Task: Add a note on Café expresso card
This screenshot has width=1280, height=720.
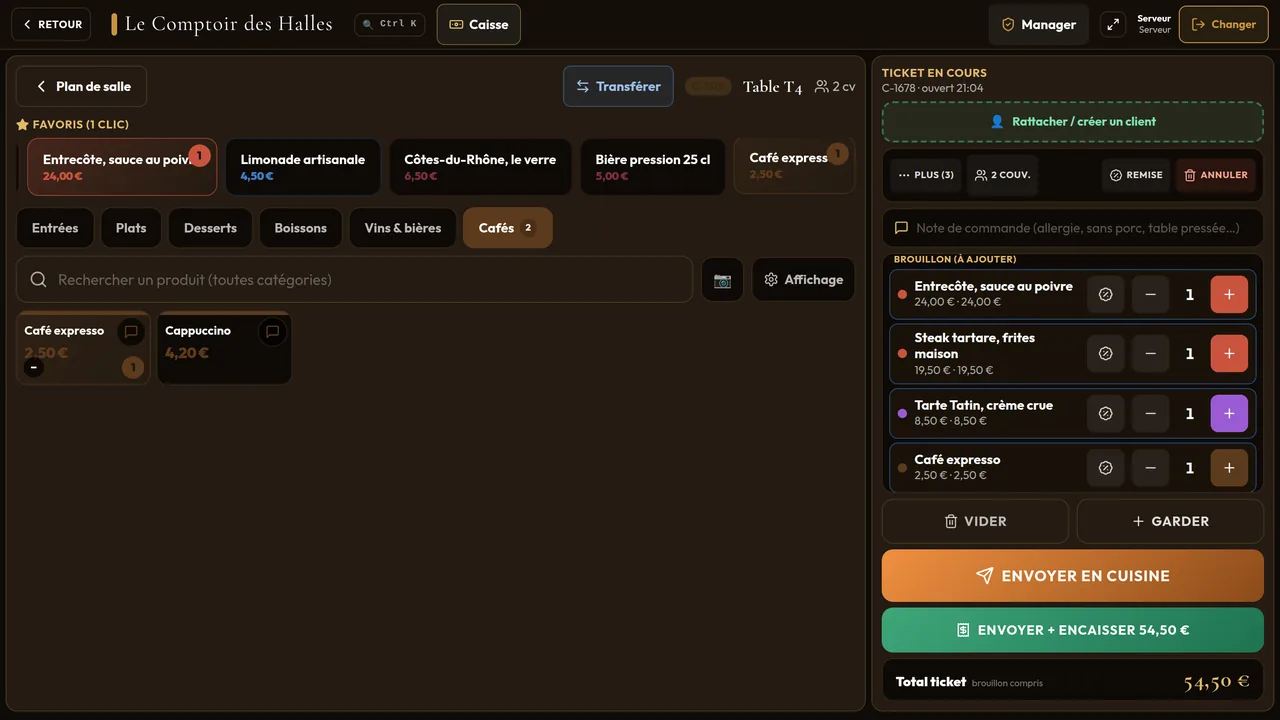Action: pyautogui.click(x=131, y=332)
